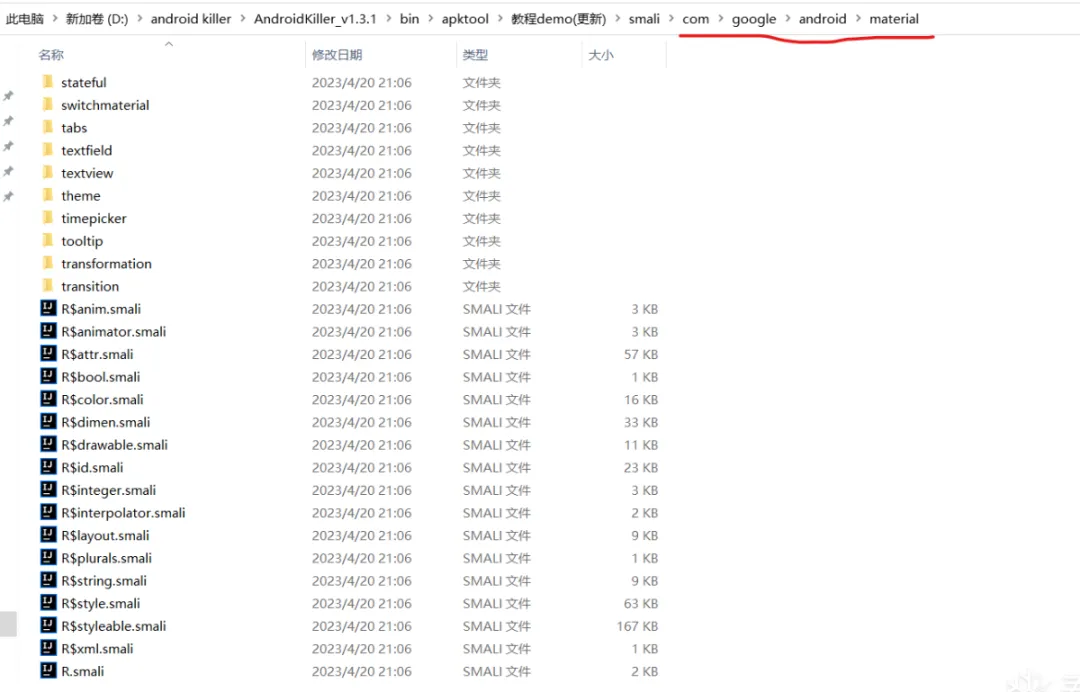
Task: Select the R.smali file name
Action: pos(83,671)
